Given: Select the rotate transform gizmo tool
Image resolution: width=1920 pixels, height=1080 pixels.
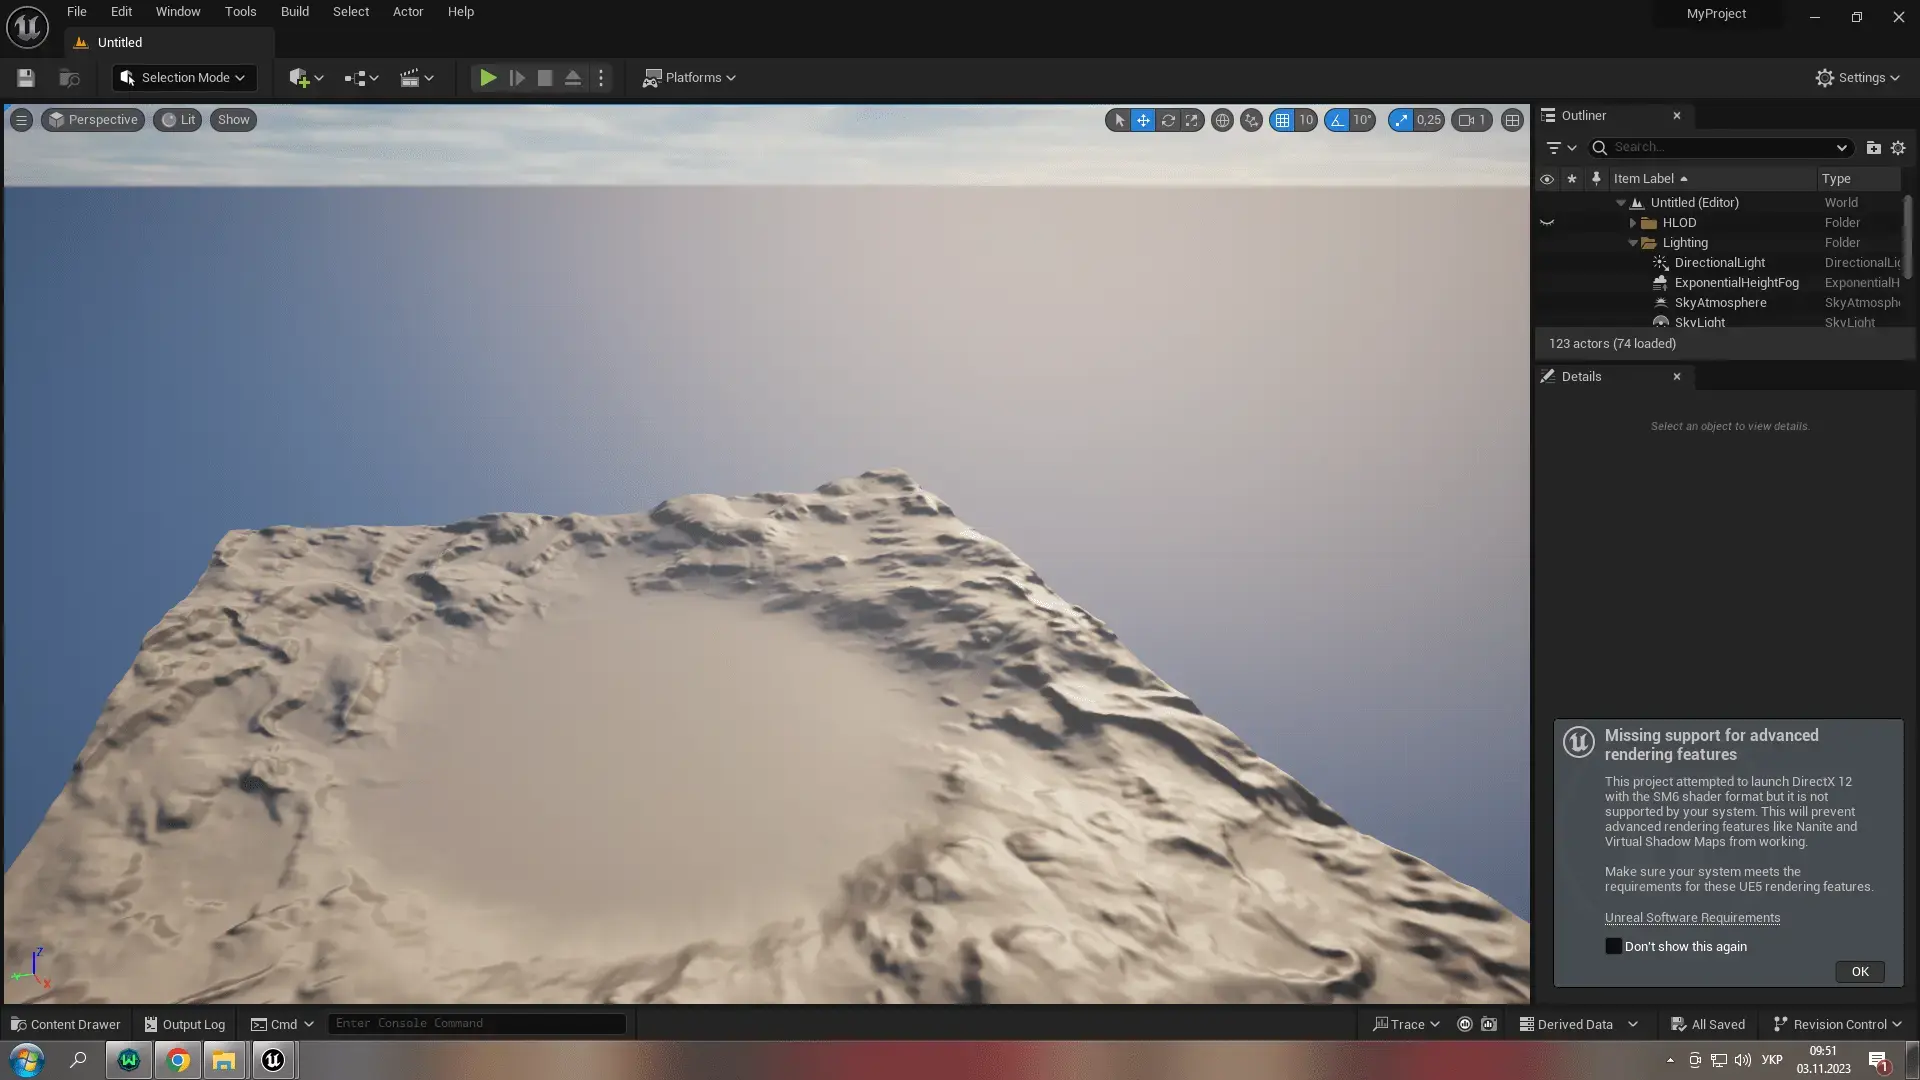Looking at the screenshot, I should [x=1167, y=120].
